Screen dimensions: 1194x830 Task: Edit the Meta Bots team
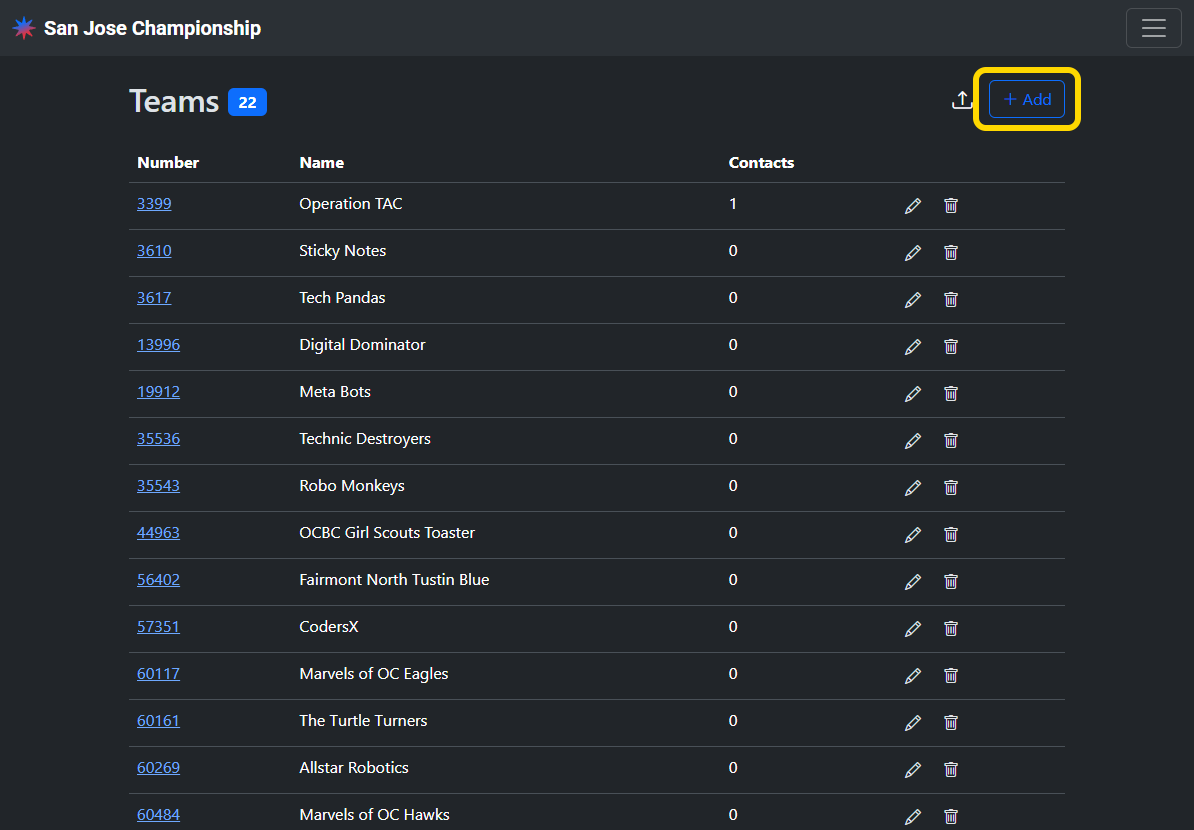(x=912, y=394)
